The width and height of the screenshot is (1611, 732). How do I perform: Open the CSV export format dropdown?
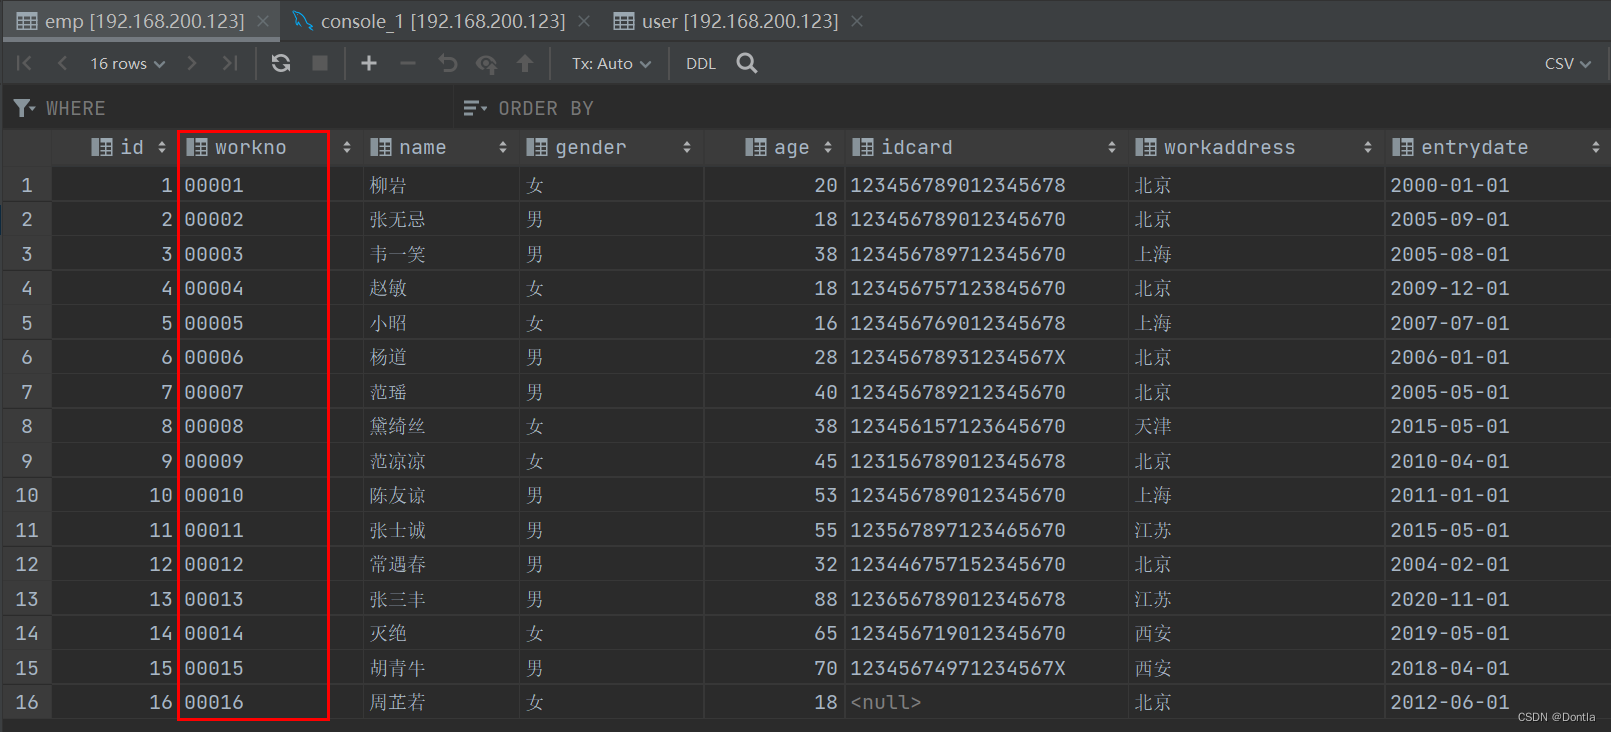pos(1567,63)
